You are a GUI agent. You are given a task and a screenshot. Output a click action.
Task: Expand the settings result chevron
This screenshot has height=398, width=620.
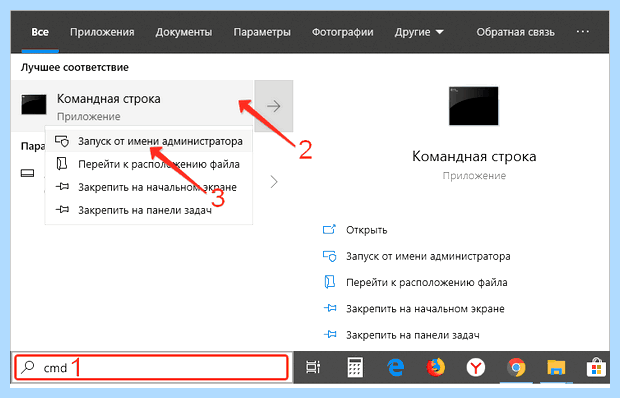coord(274,182)
